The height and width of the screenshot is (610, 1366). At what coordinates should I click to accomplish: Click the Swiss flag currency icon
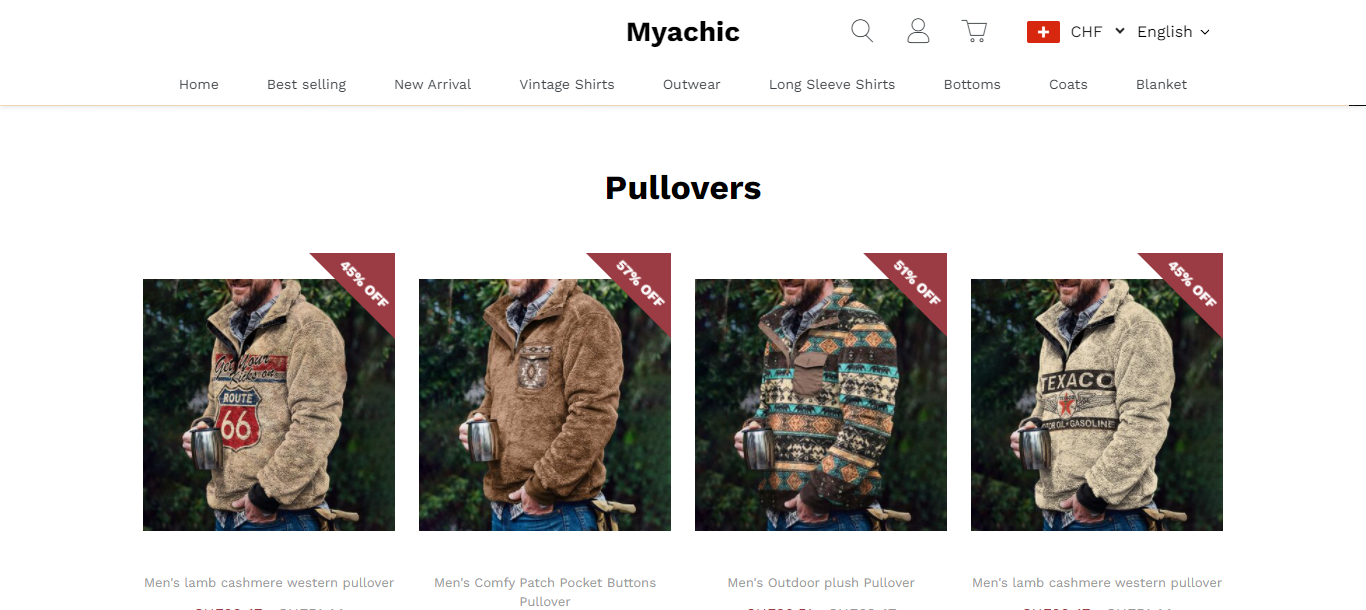[x=1043, y=32]
